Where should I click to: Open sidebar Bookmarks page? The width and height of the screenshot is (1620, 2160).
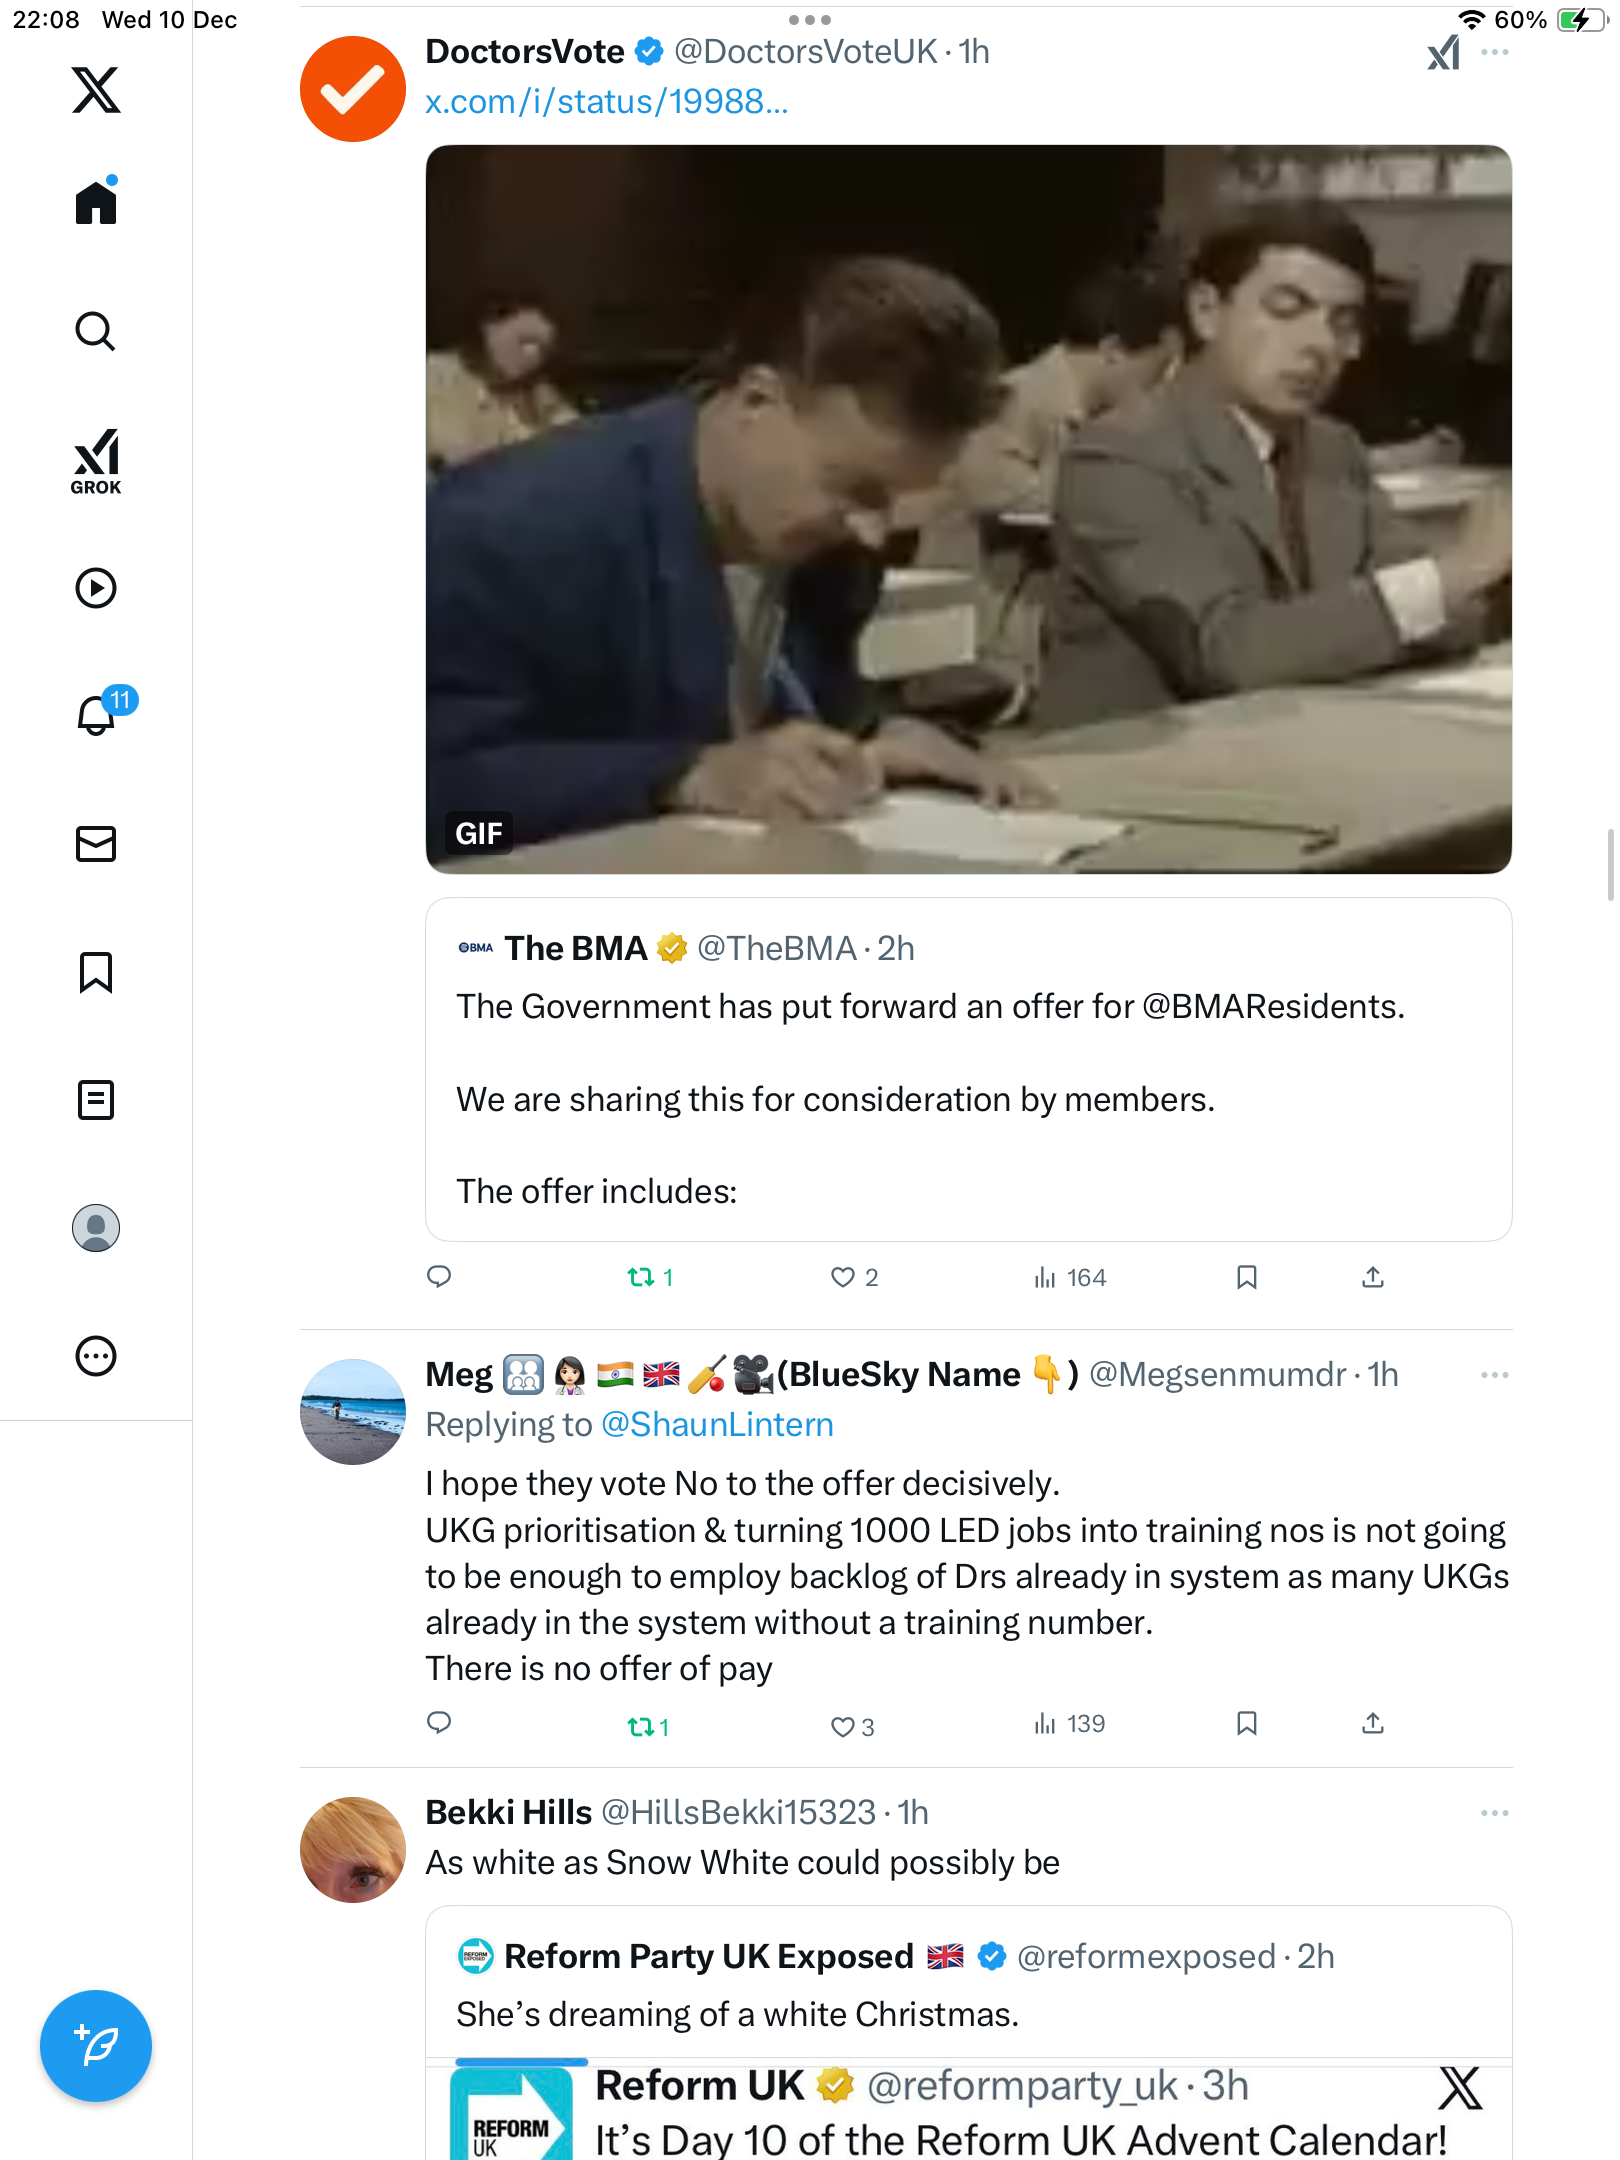click(96, 972)
